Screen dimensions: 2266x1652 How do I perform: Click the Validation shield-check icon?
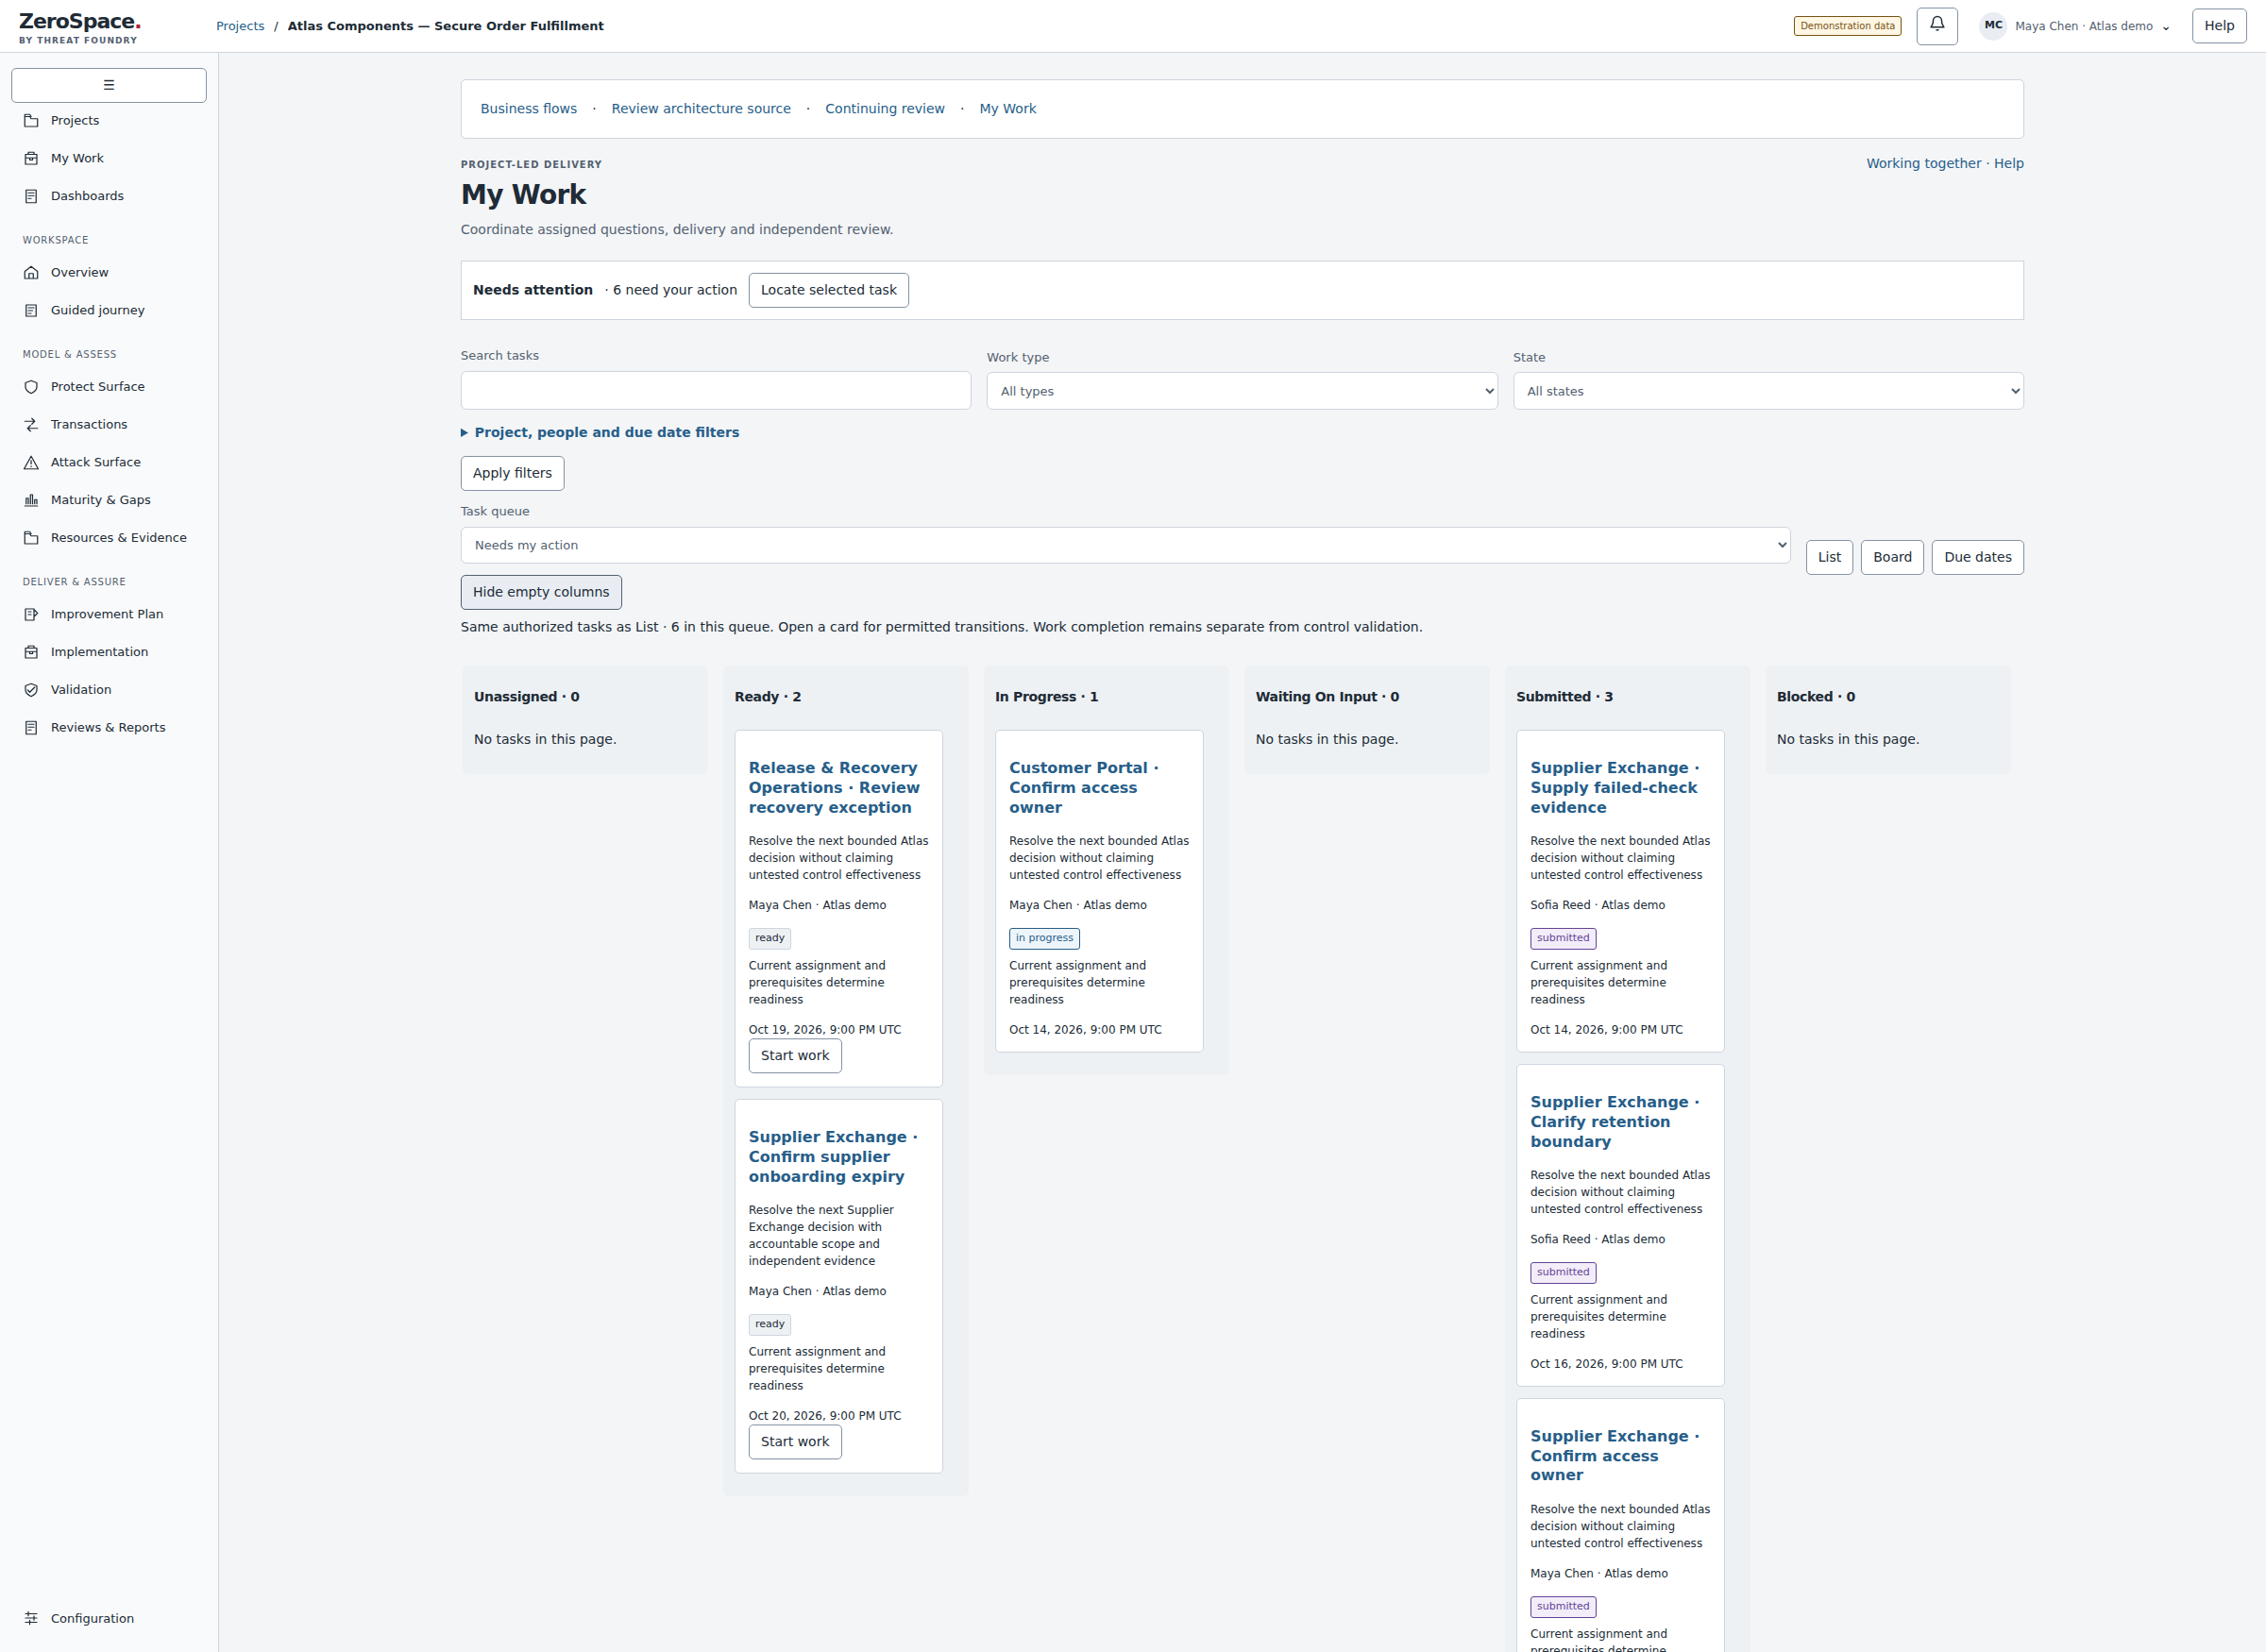(x=31, y=690)
